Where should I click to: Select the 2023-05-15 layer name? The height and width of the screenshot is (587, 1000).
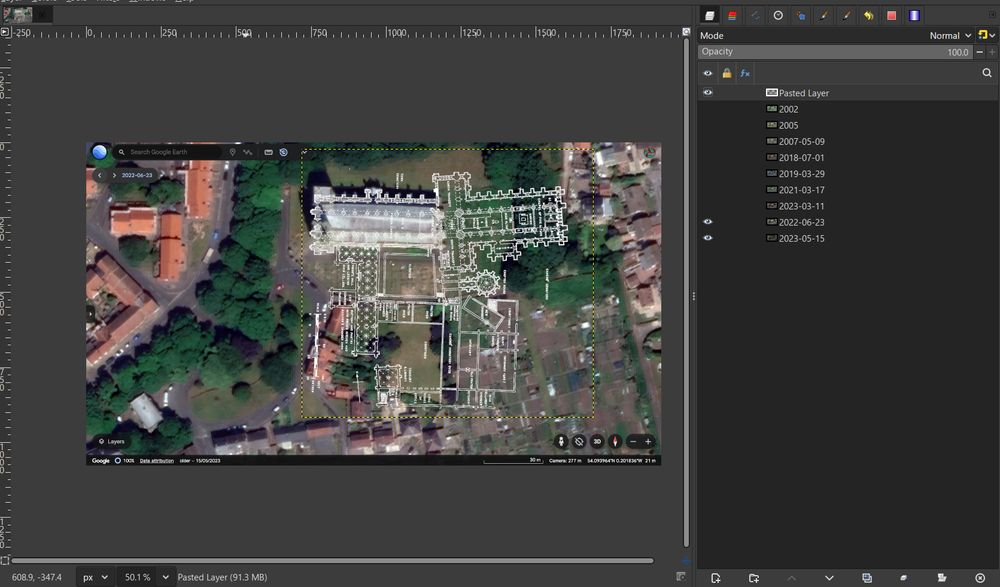(802, 238)
